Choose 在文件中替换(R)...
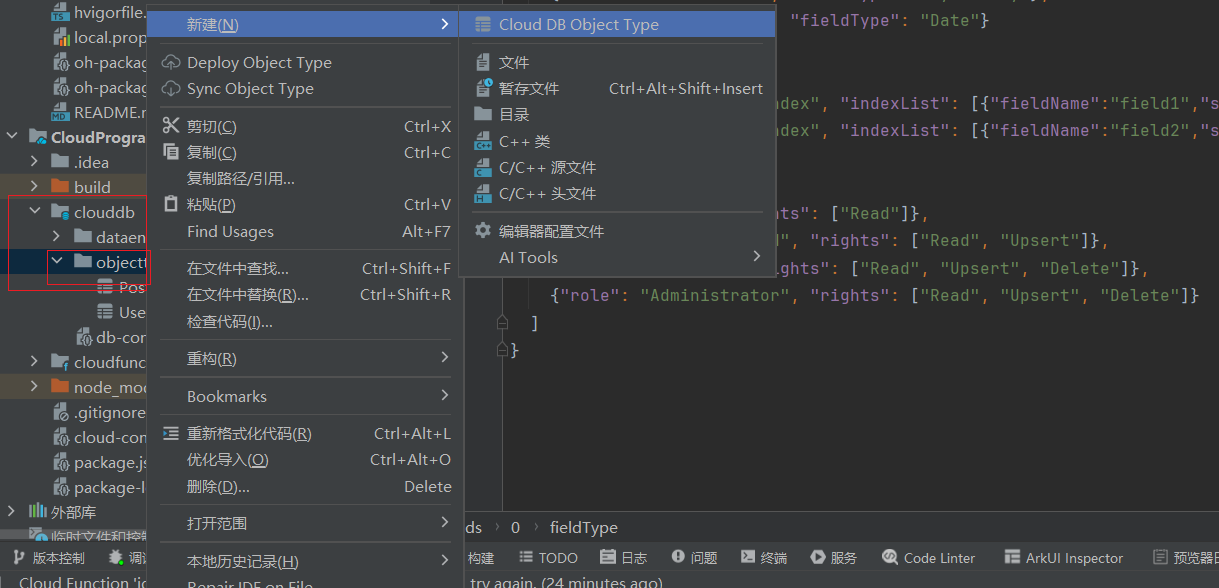 click(x=305, y=295)
